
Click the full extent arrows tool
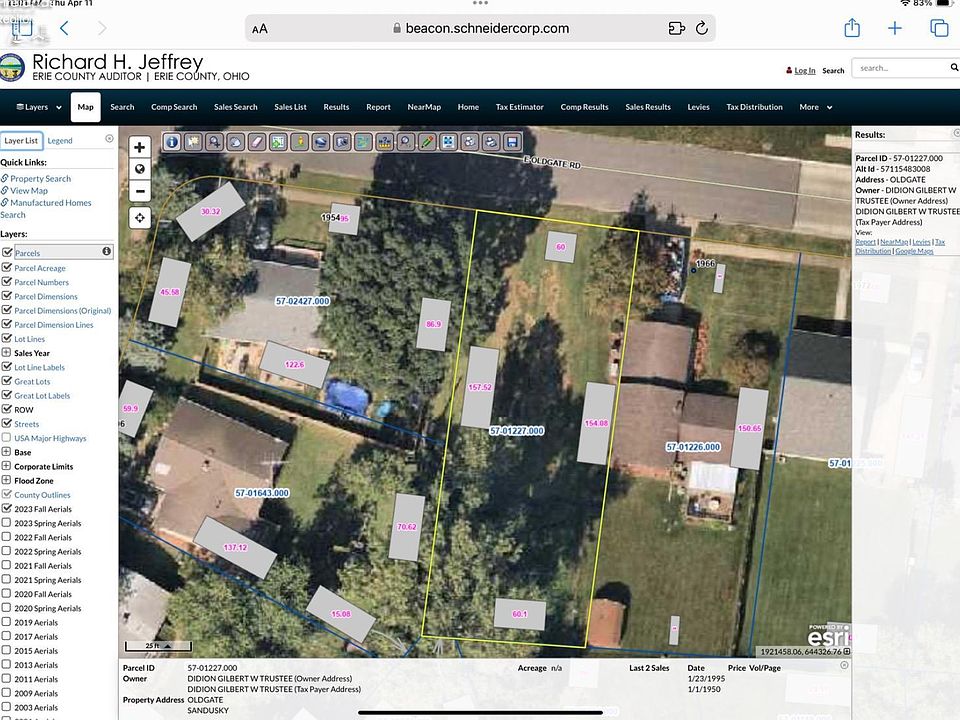pyautogui.click(x=449, y=142)
